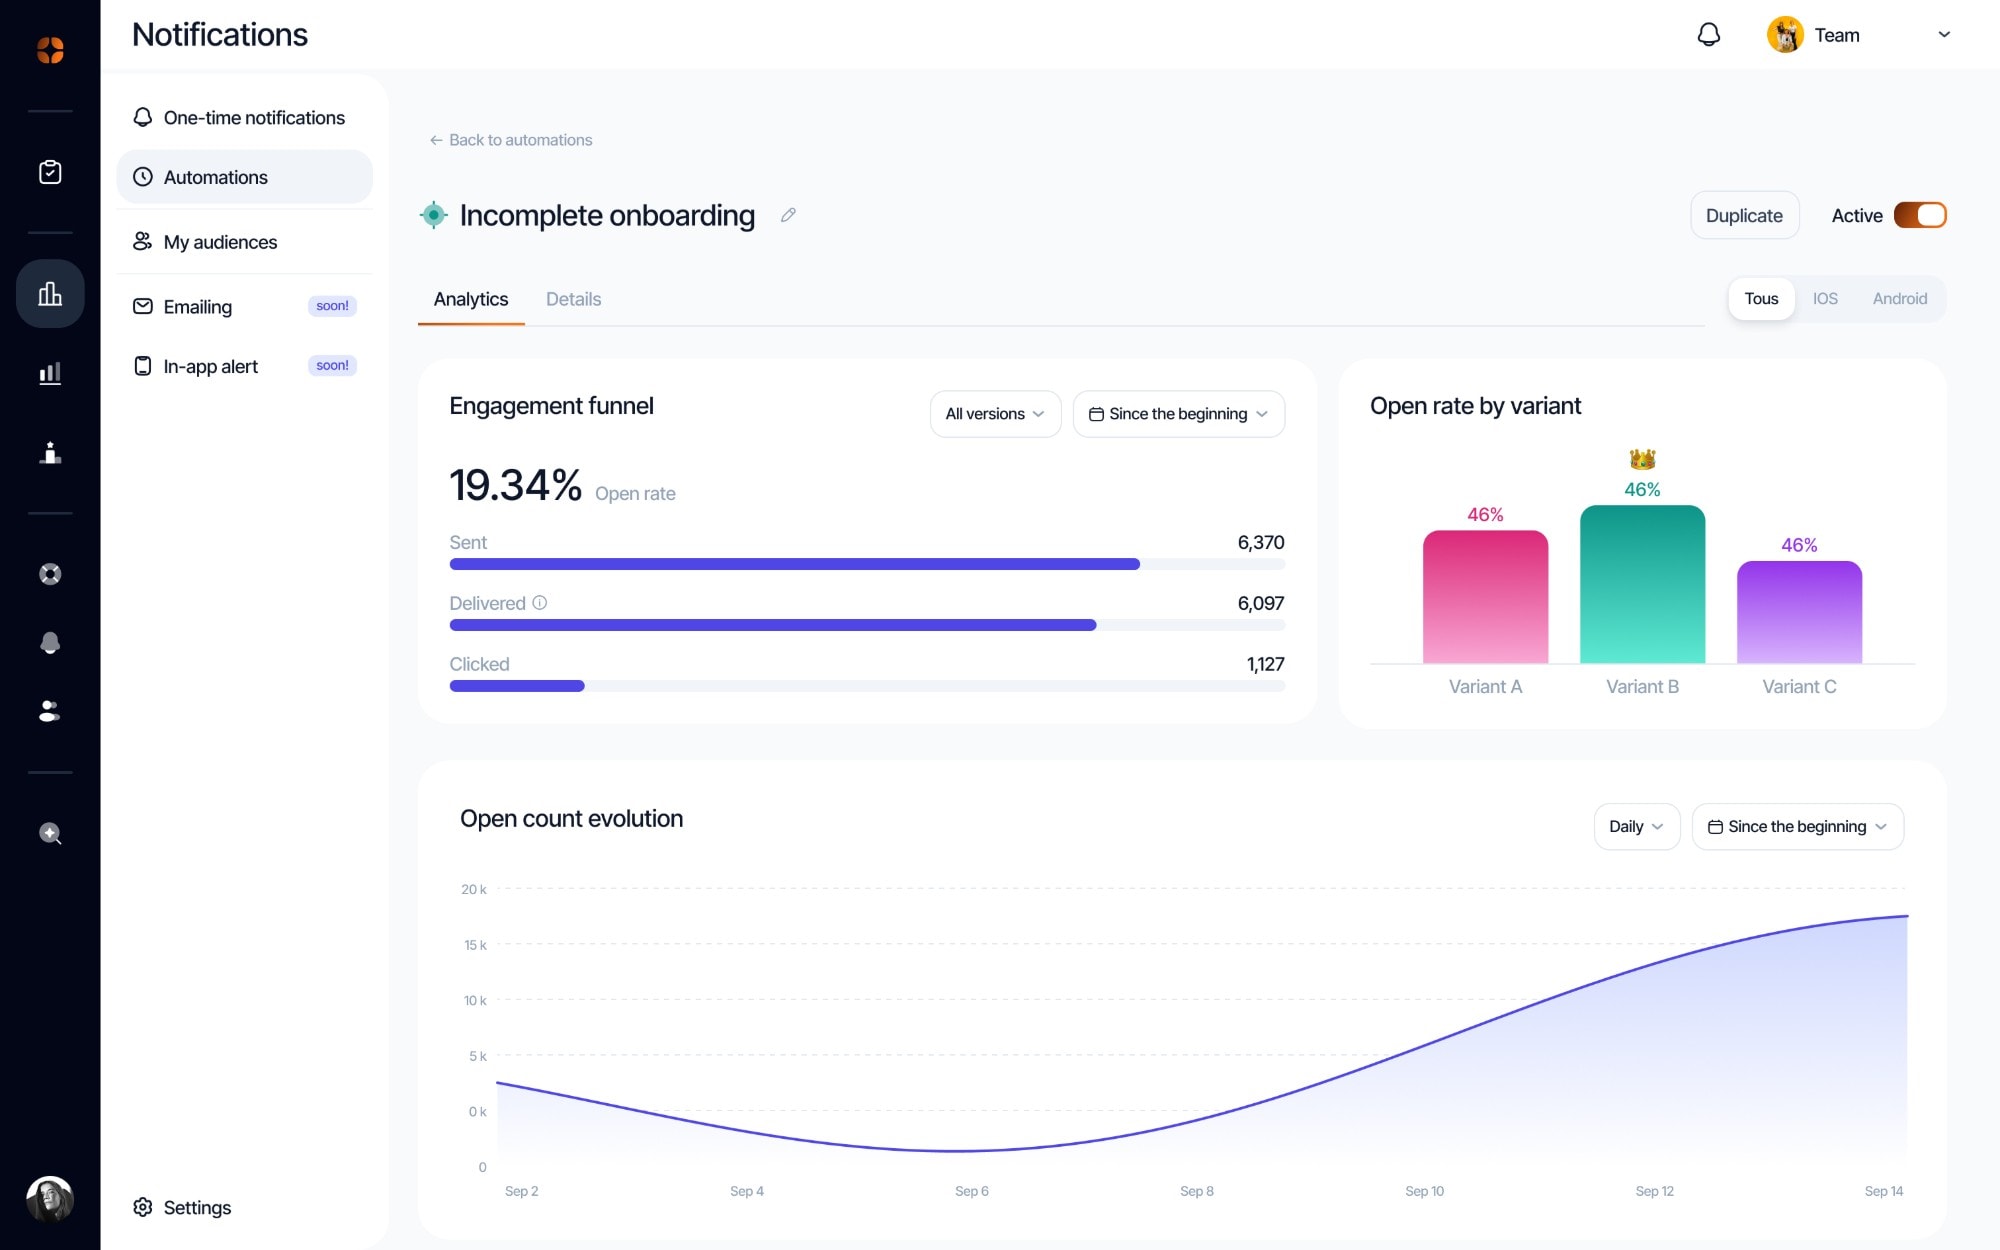Select the IOS platform filter
This screenshot has height=1250, width=2000.
point(1825,299)
